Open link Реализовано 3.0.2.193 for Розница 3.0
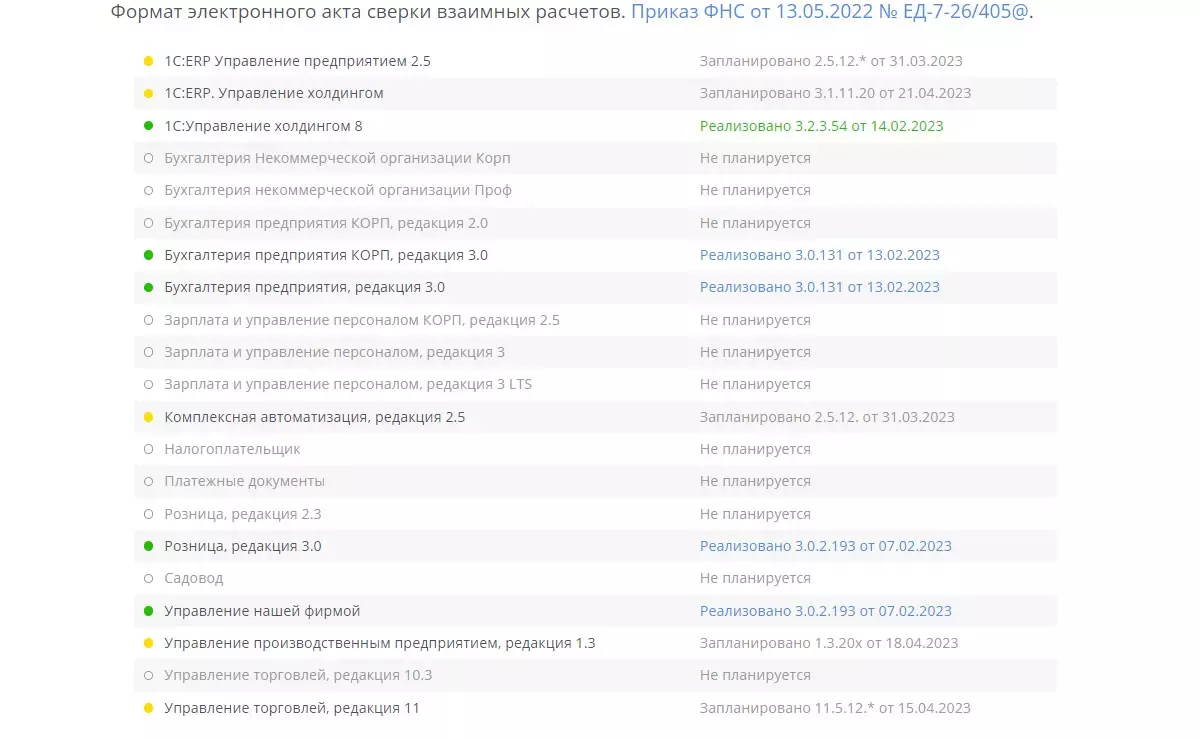 click(x=826, y=546)
